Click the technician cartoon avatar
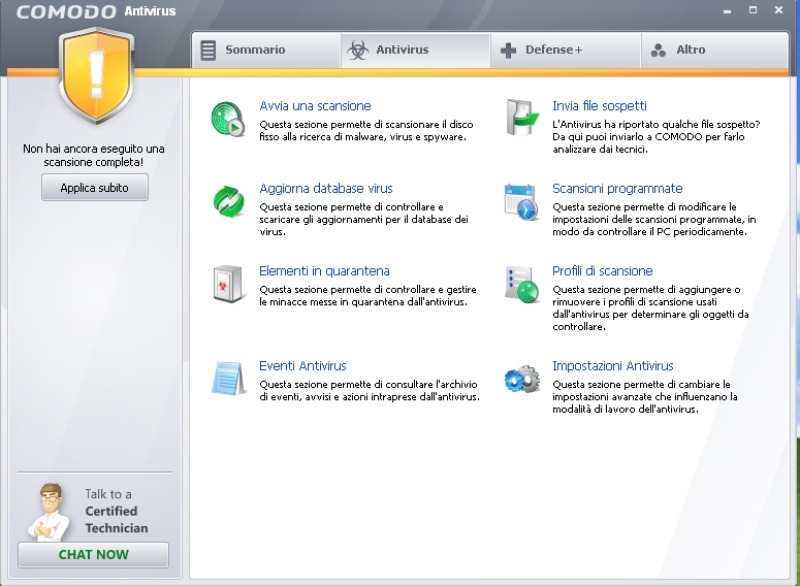This screenshot has height=586, width=800. tap(50, 512)
